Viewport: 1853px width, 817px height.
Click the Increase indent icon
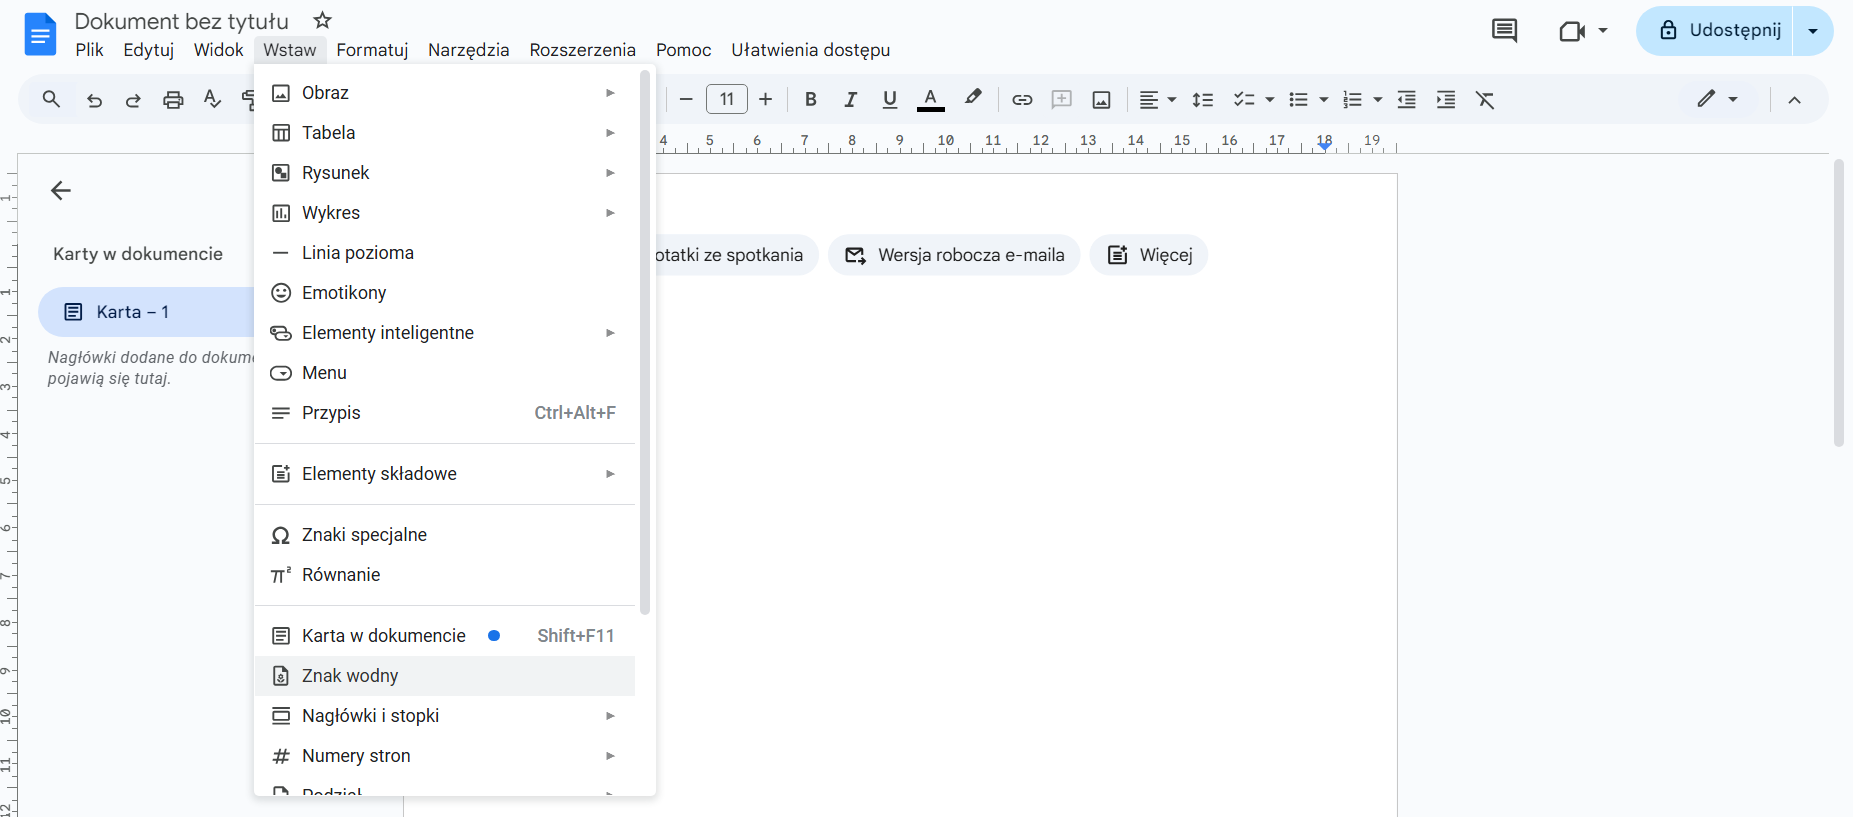[1445, 100]
